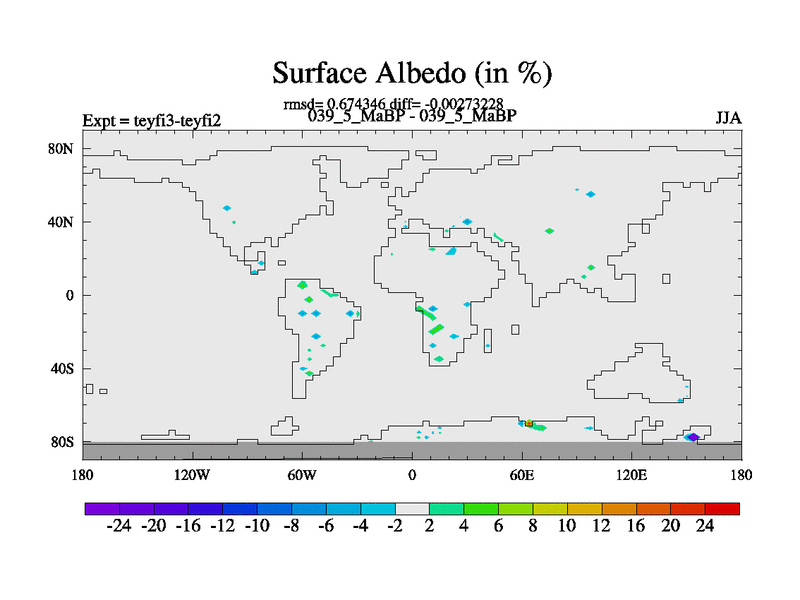Click the cyan swatch between -4 and -2
This screenshot has height=600, width=800.
[378, 509]
